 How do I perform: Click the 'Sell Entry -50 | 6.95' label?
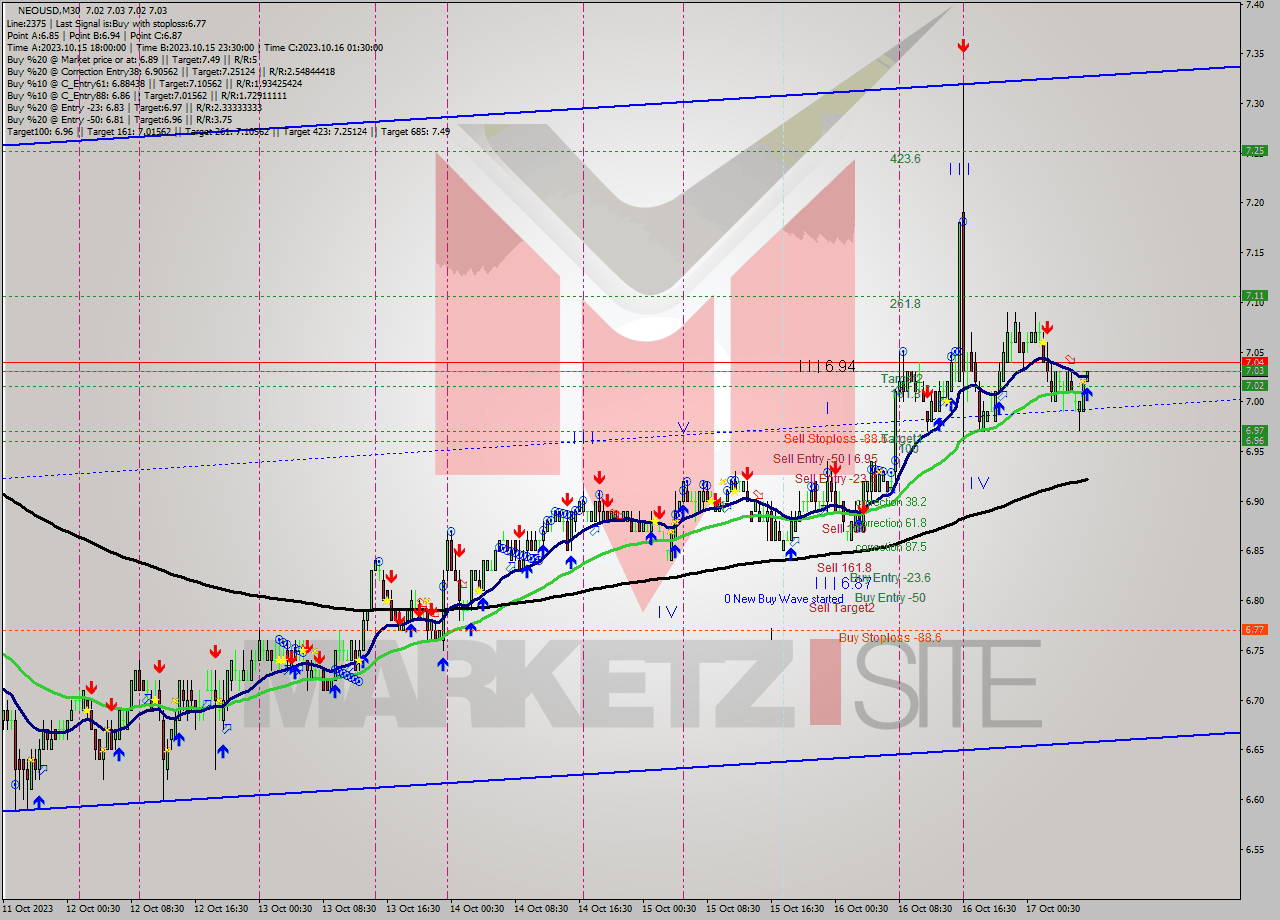[825, 459]
